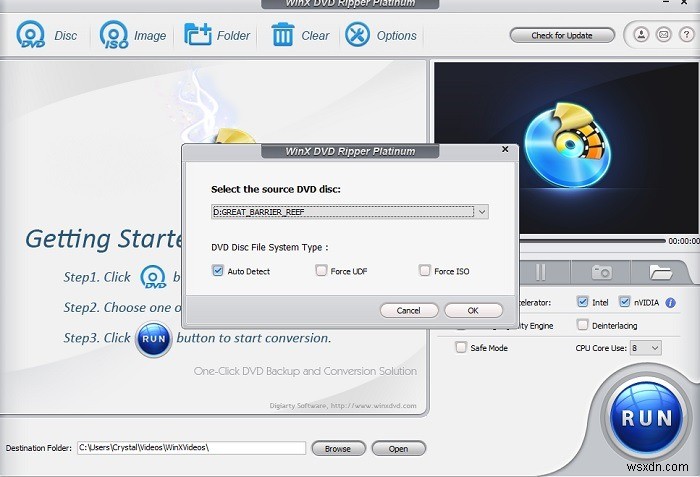Enable the Force ISO checkbox
Screen dimensions: 700x477
[425, 270]
